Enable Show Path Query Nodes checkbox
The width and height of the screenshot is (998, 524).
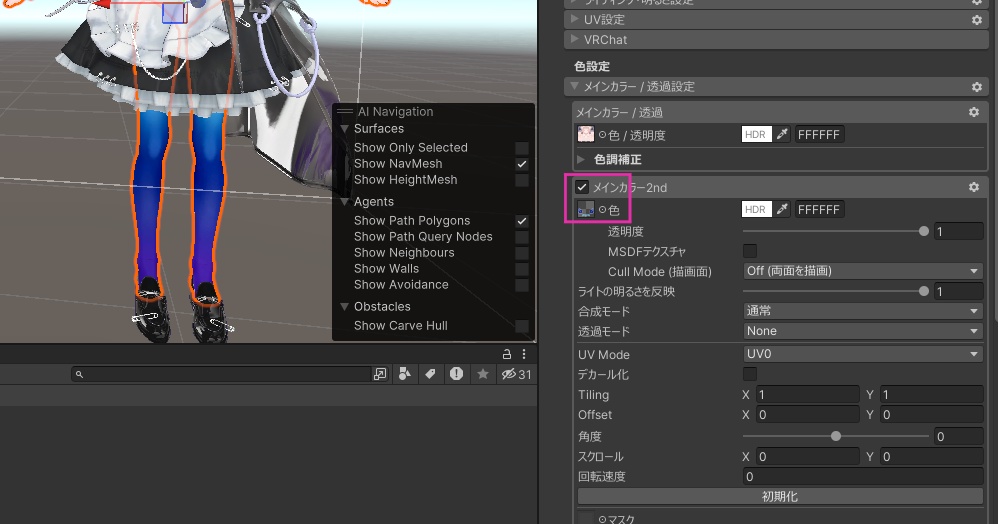click(522, 237)
